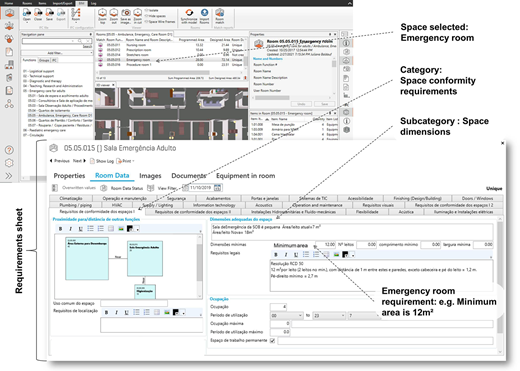Viewport: 520px width, 371px height.
Task: Click Show Log icon in room window
Action: pyautogui.click(x=92, y=161)
